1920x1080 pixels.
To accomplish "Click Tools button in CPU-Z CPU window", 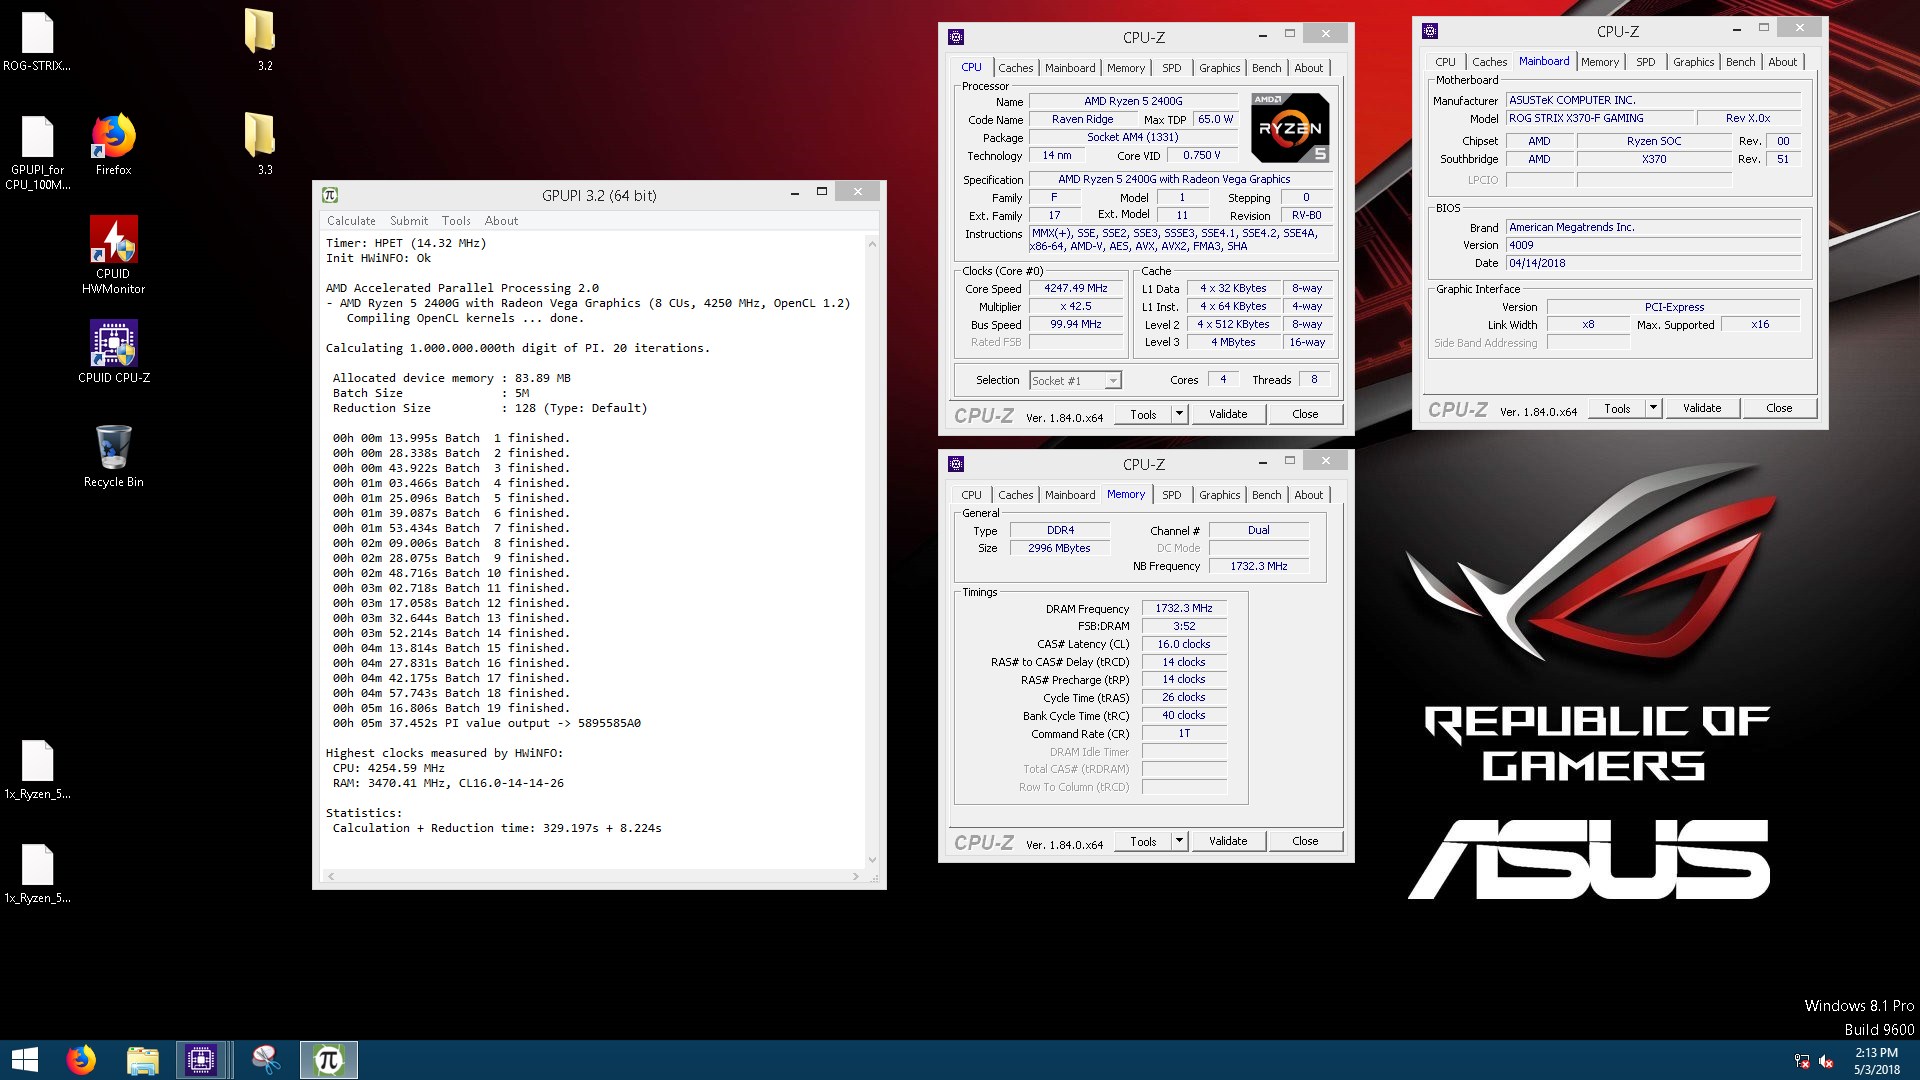I will pos(1143,414).
